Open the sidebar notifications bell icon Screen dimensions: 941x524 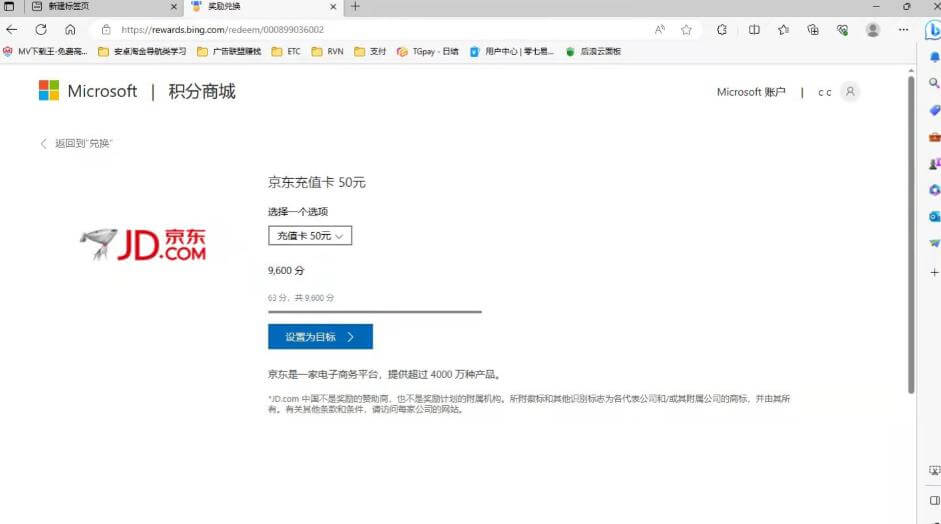pyautogui.click(x=934, y=57)
